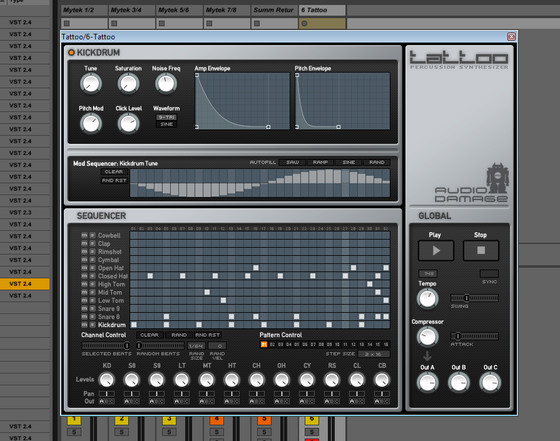The image size is (560, 441).
Task: Select pattern 02 in Pattern Control
Action: 272,344
